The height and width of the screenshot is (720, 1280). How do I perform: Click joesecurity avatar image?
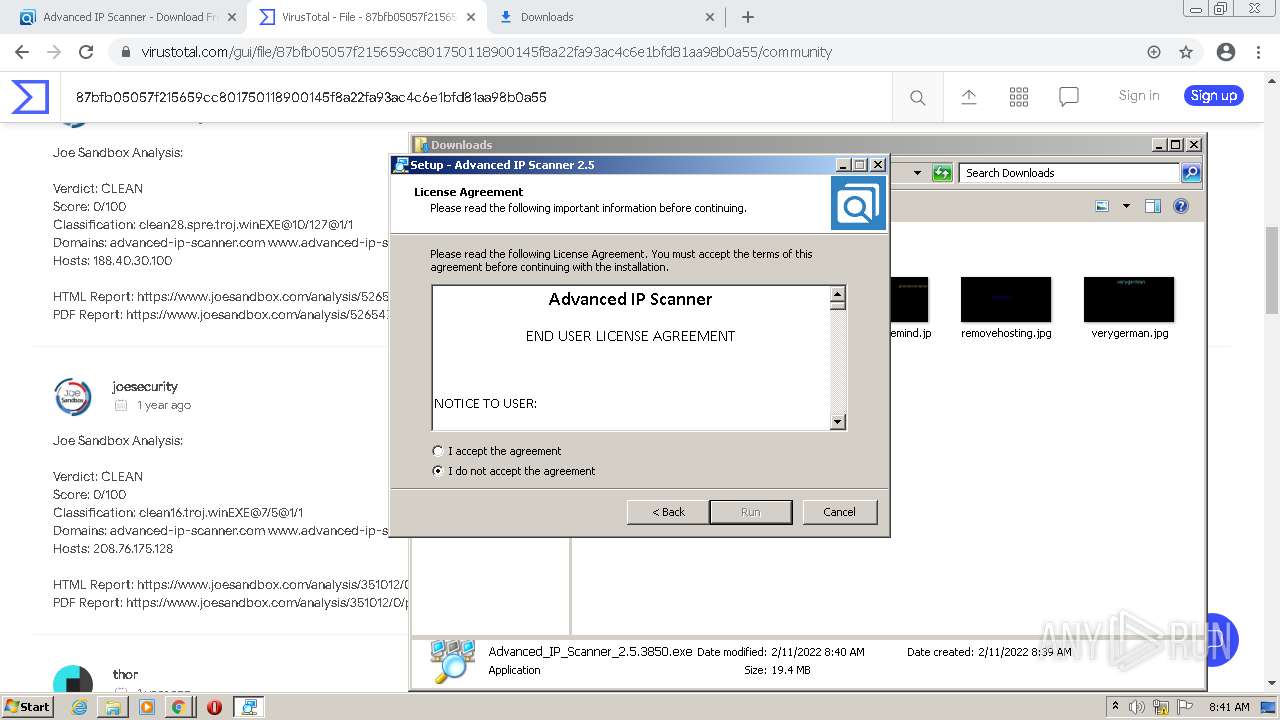(x=73, y=396)
